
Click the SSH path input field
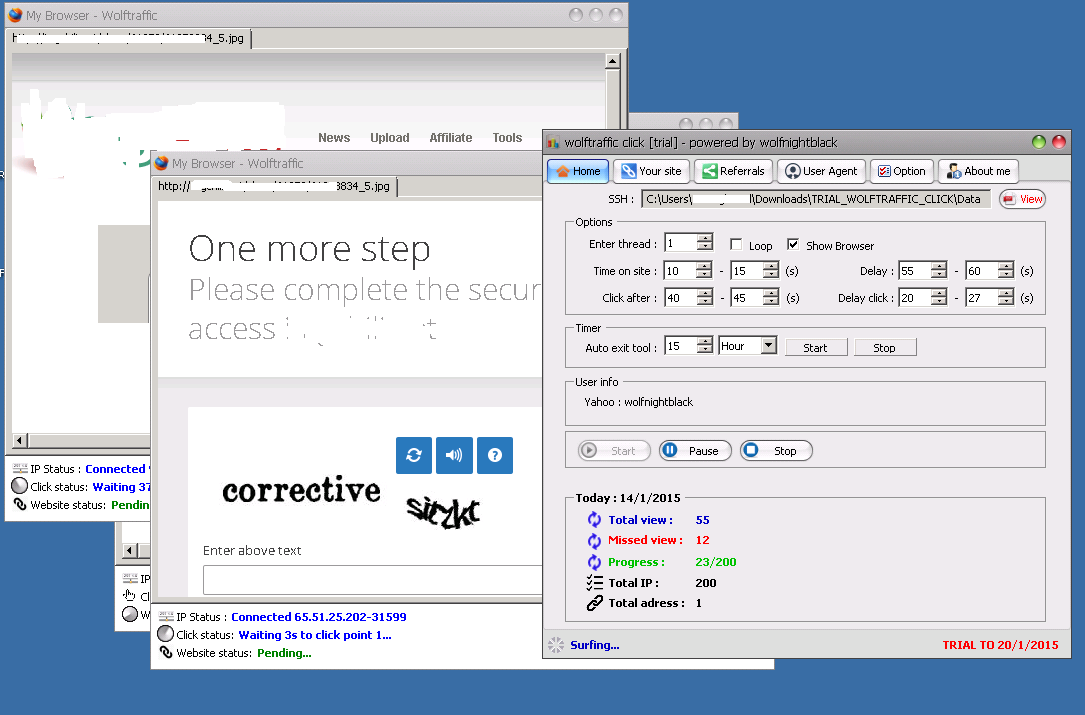pyautogui.click(x=816, y=199)
